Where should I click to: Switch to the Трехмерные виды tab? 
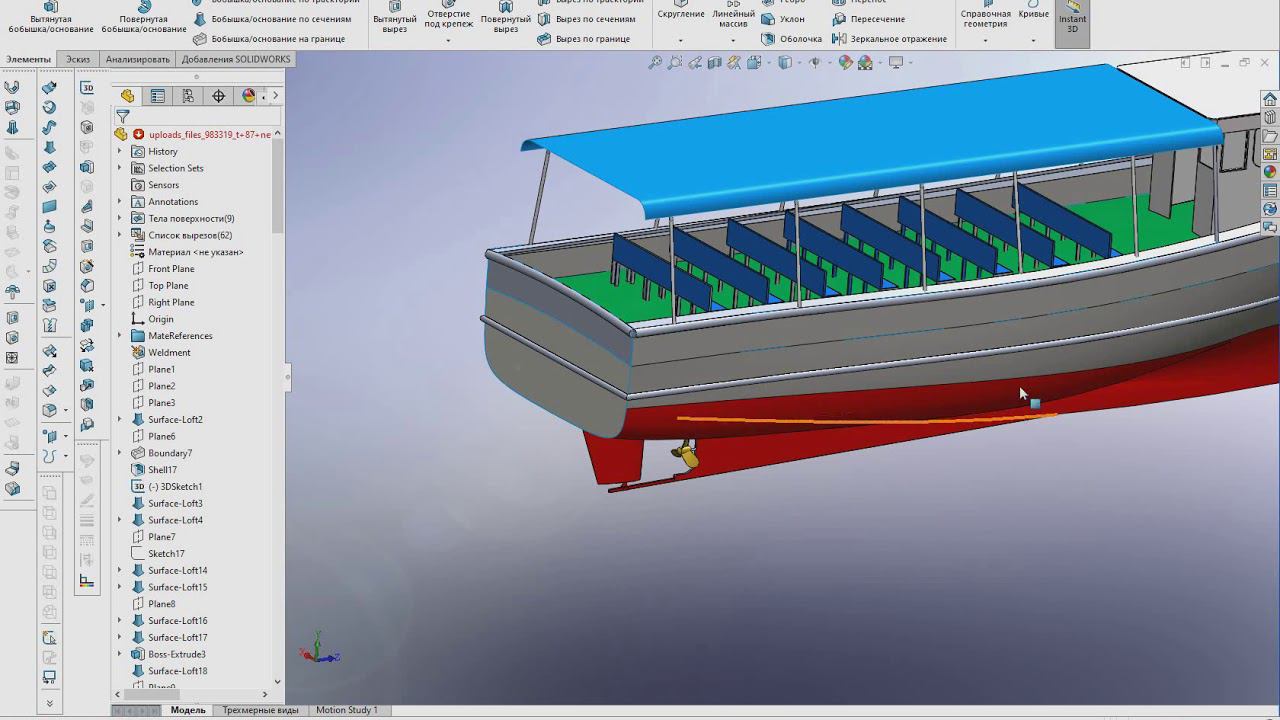click(260, 710)
